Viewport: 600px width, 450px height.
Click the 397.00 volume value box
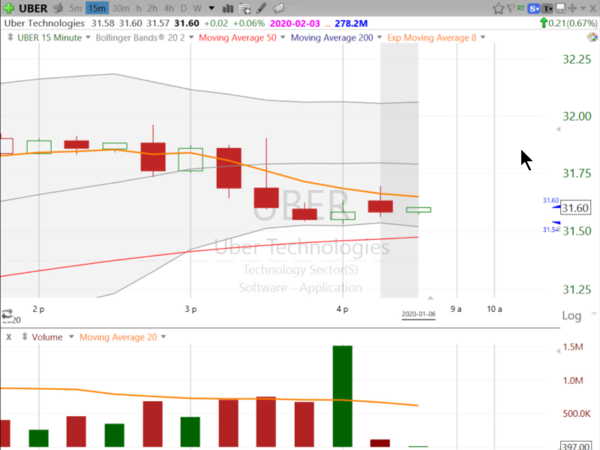[x=576, y=446]
